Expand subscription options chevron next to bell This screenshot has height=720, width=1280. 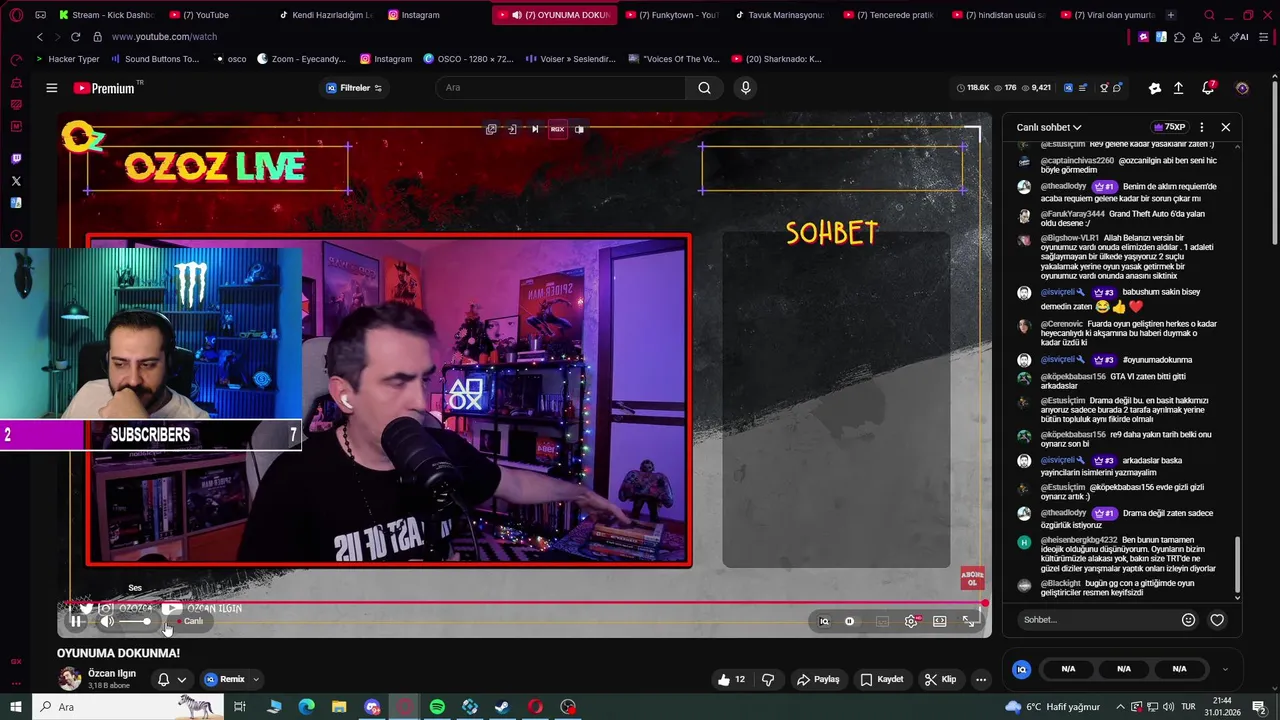182,679
